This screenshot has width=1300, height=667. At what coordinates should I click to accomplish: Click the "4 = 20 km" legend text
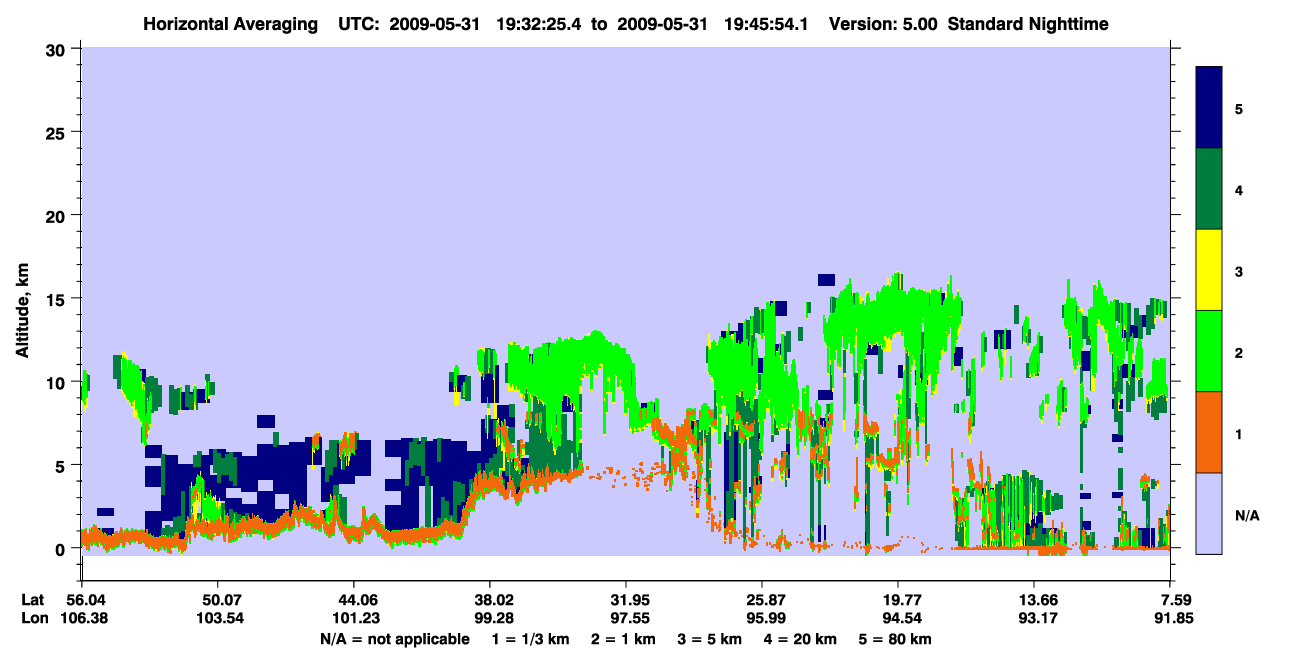coord(801,639)
